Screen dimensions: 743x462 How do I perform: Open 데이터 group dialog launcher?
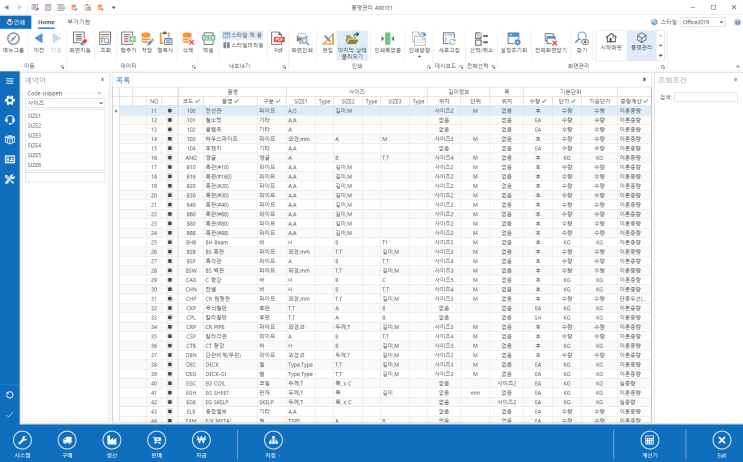point(193,67)
